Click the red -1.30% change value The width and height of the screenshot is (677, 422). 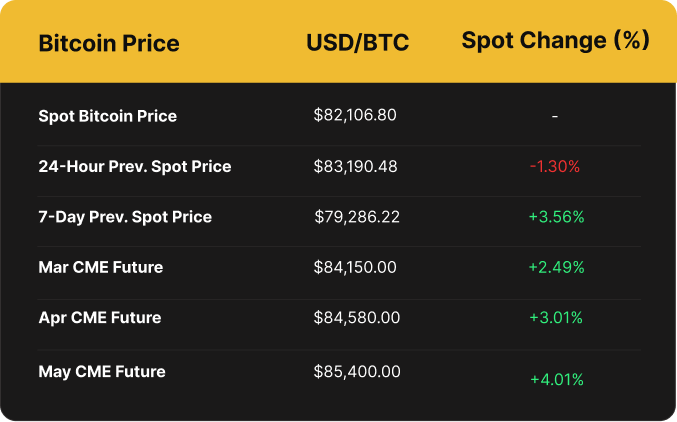(x=555, y=167)
